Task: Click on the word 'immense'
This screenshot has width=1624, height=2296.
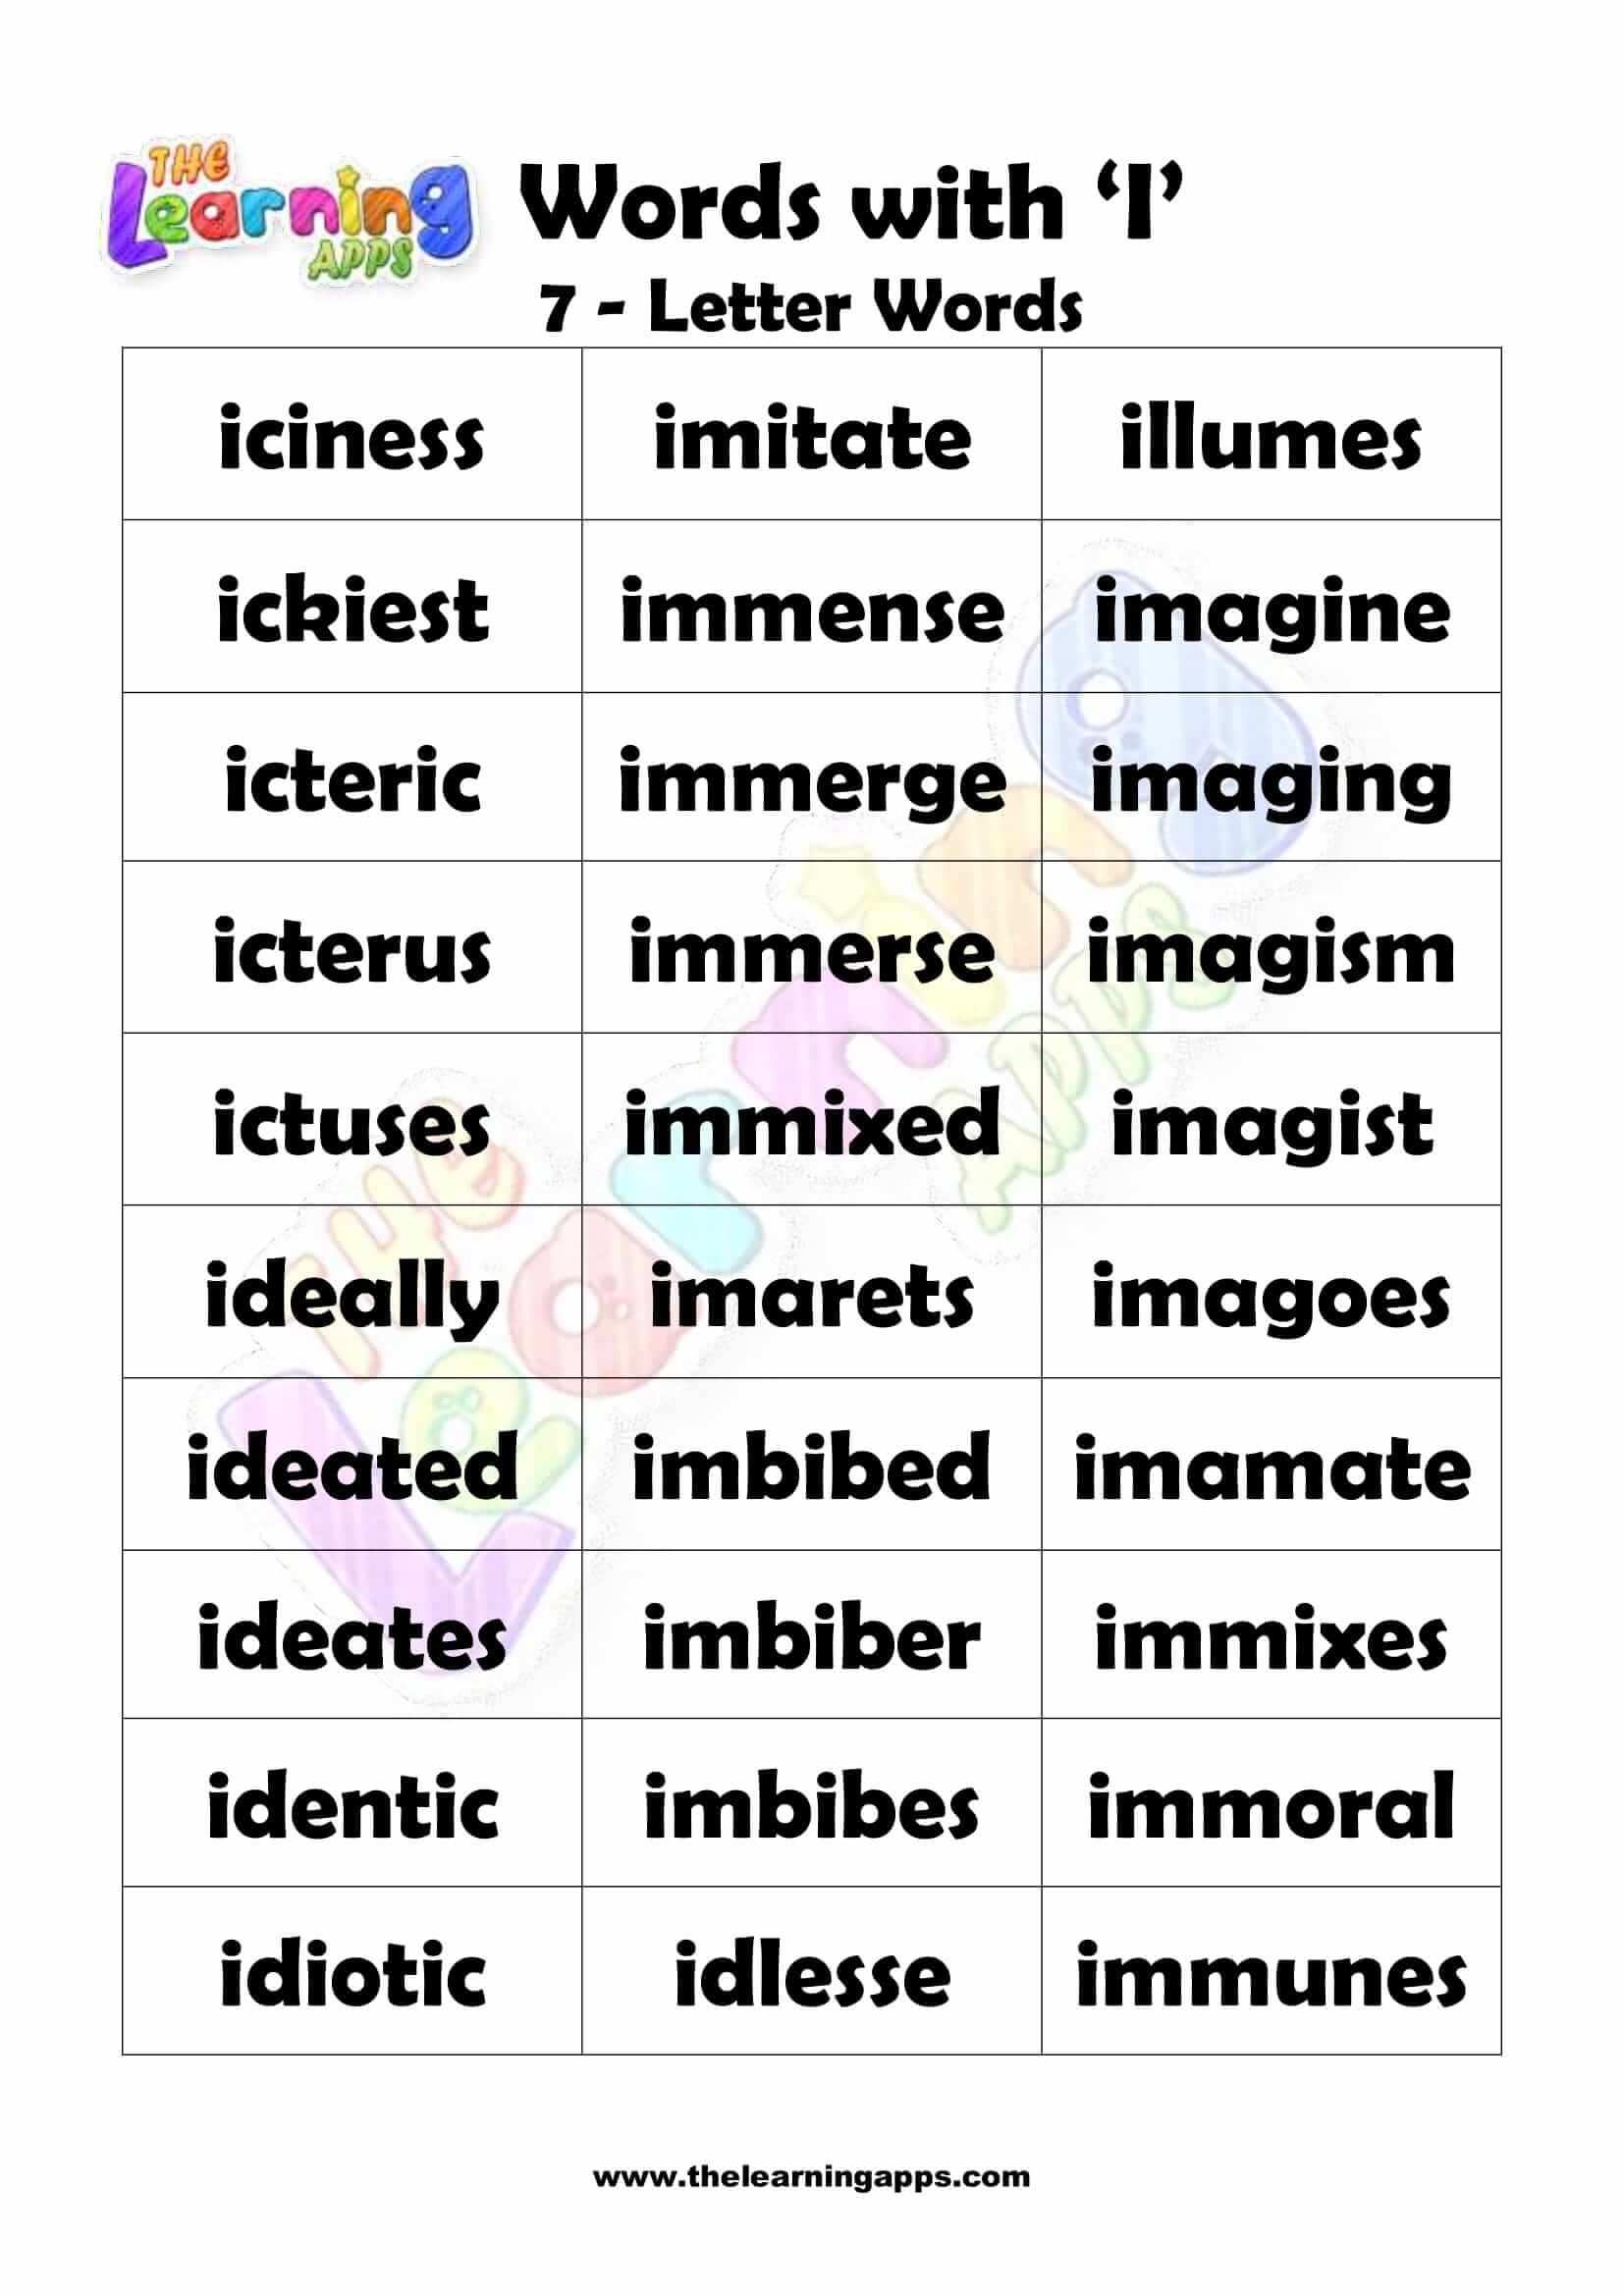Action: pos(811,611)
